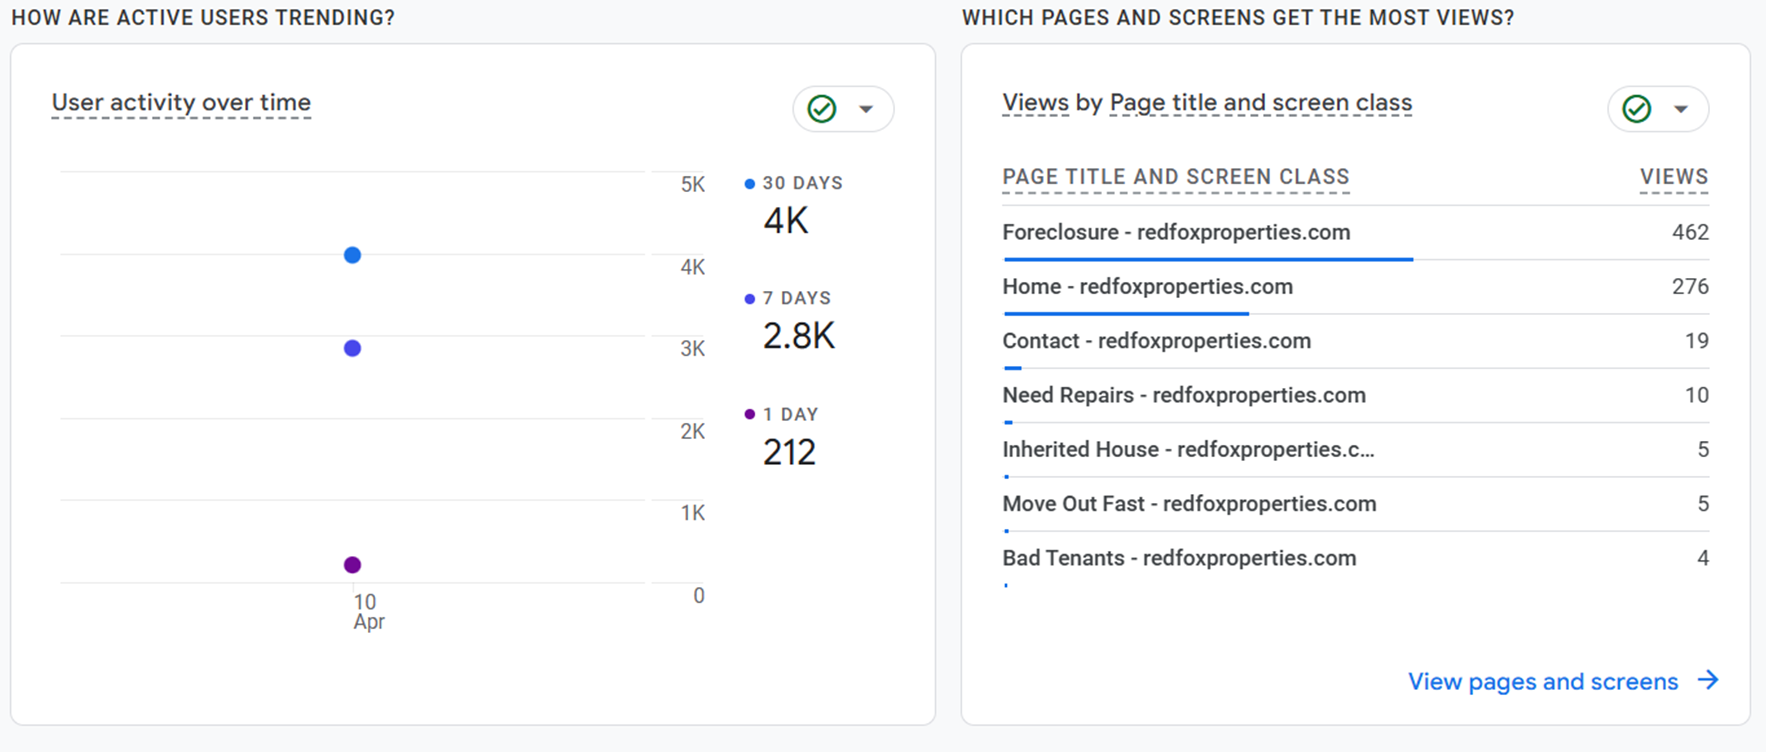The height and width of the screenshot is (752, 1766).
Task: Select the Bad Tenants - redfoxproperties.com row
Action: 1355,558
